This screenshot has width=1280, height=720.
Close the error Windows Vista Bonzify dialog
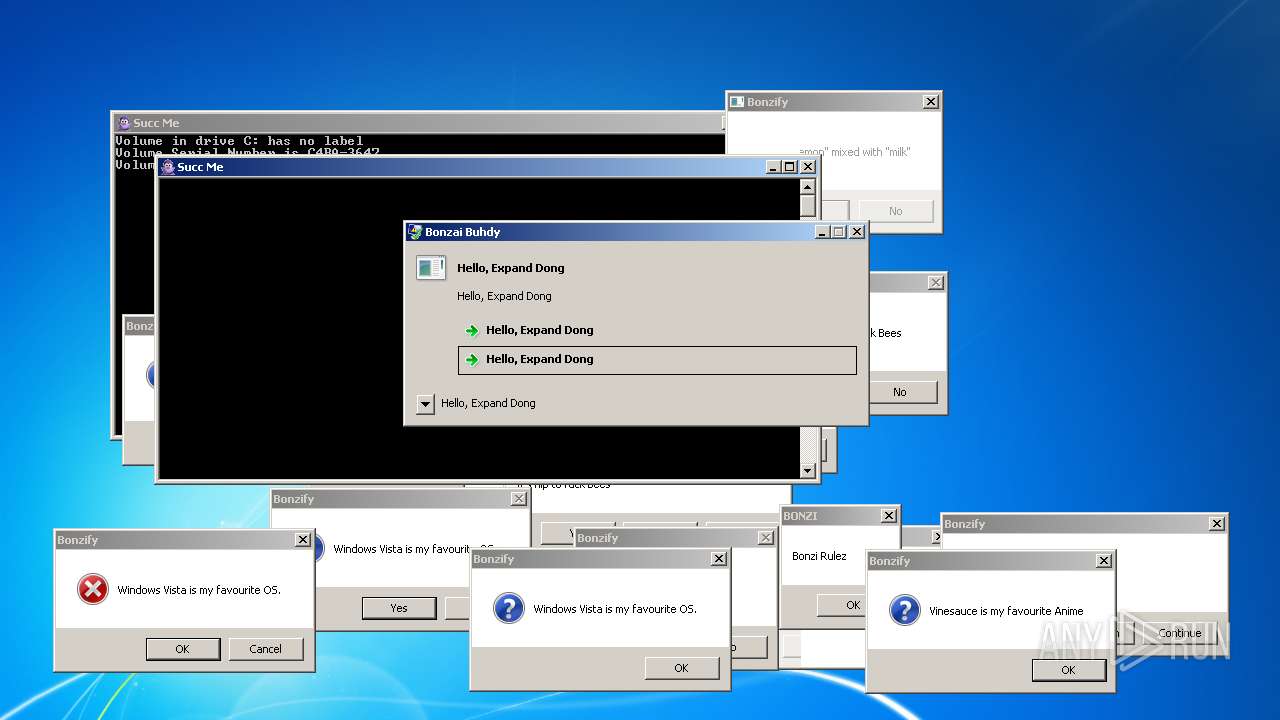303,540
